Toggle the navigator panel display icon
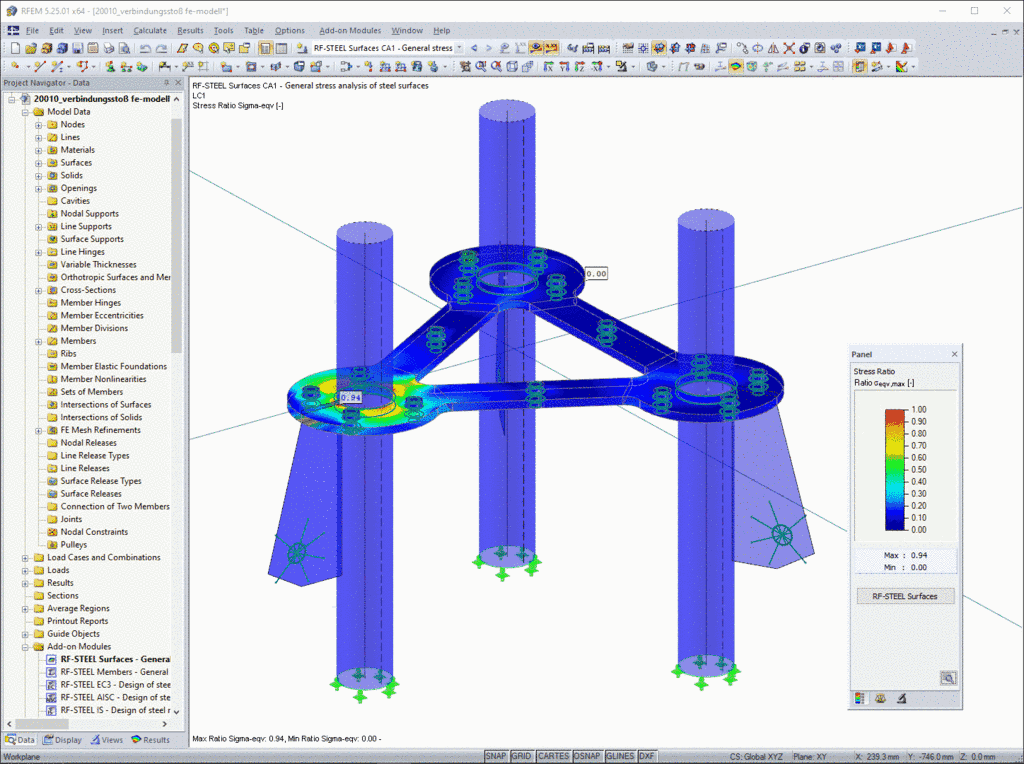 point(265,48)
